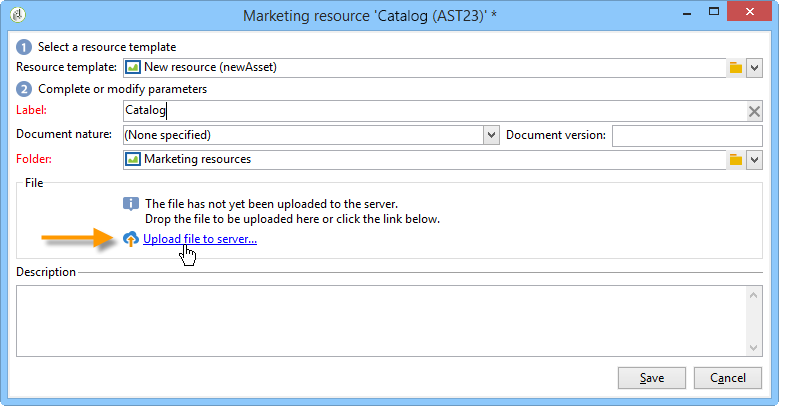Click the info icon in File section
This screenshot has width=801, height=417.
point(131,203)
